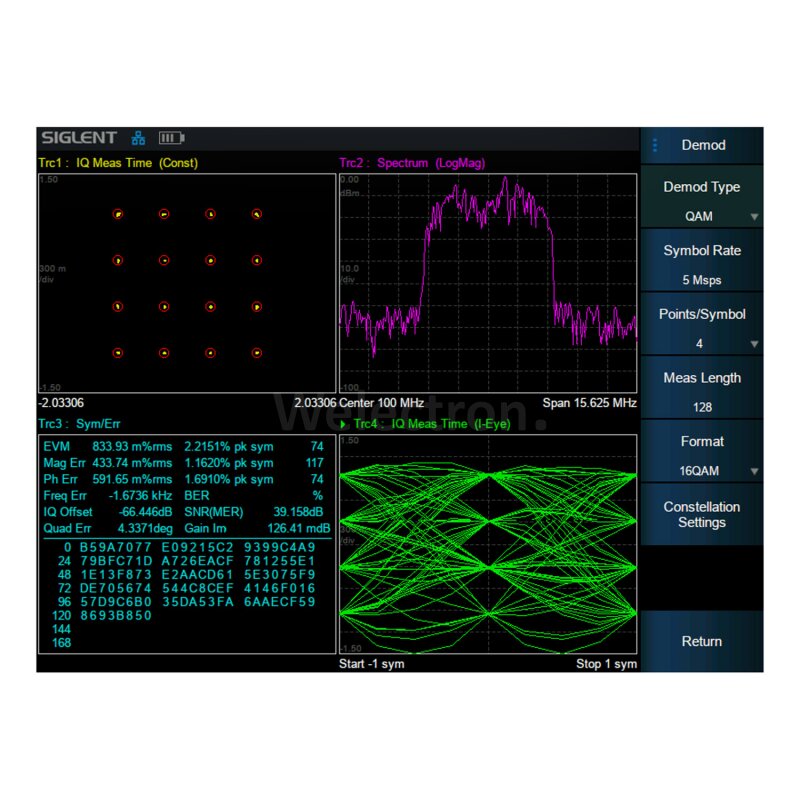
Task: Click the battery indicator icon
Action: pos(170,137)
